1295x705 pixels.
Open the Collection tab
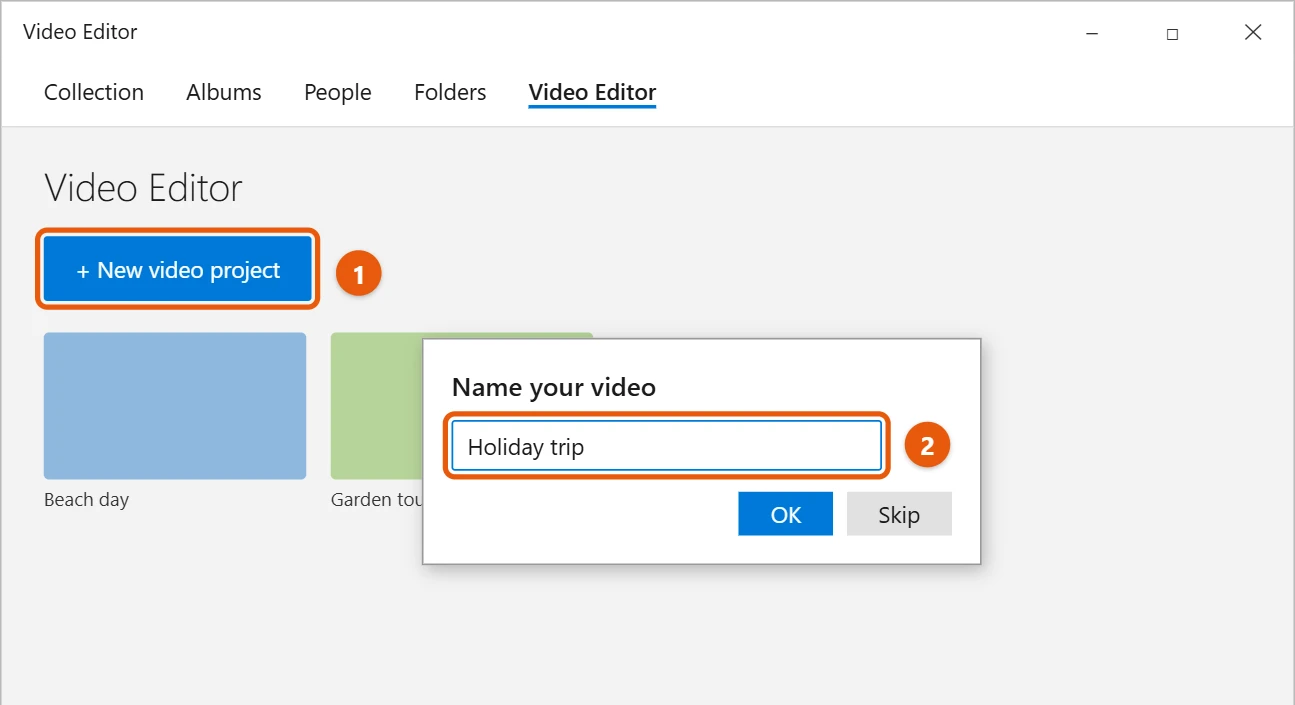(x=94, y=92)
